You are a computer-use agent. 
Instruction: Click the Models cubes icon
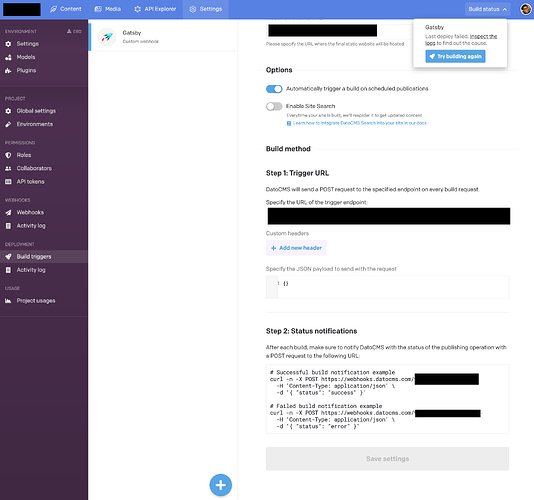point(8,57)
